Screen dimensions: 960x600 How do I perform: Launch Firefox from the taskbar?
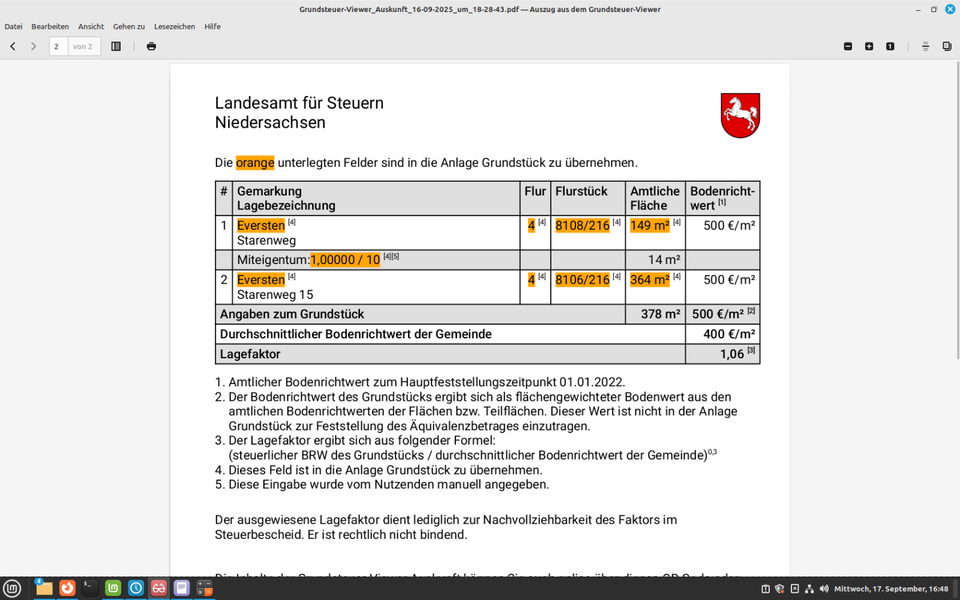[x=67, y=588]
